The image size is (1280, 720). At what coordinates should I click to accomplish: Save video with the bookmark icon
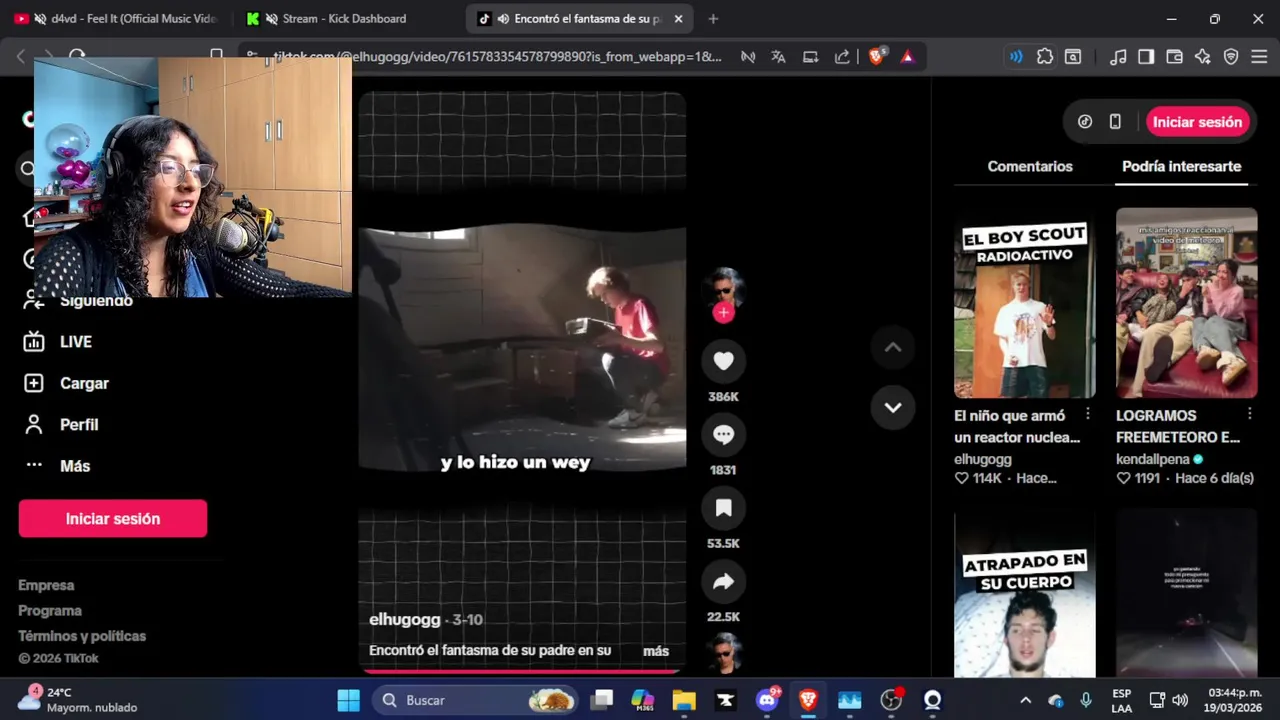(723, 508)
